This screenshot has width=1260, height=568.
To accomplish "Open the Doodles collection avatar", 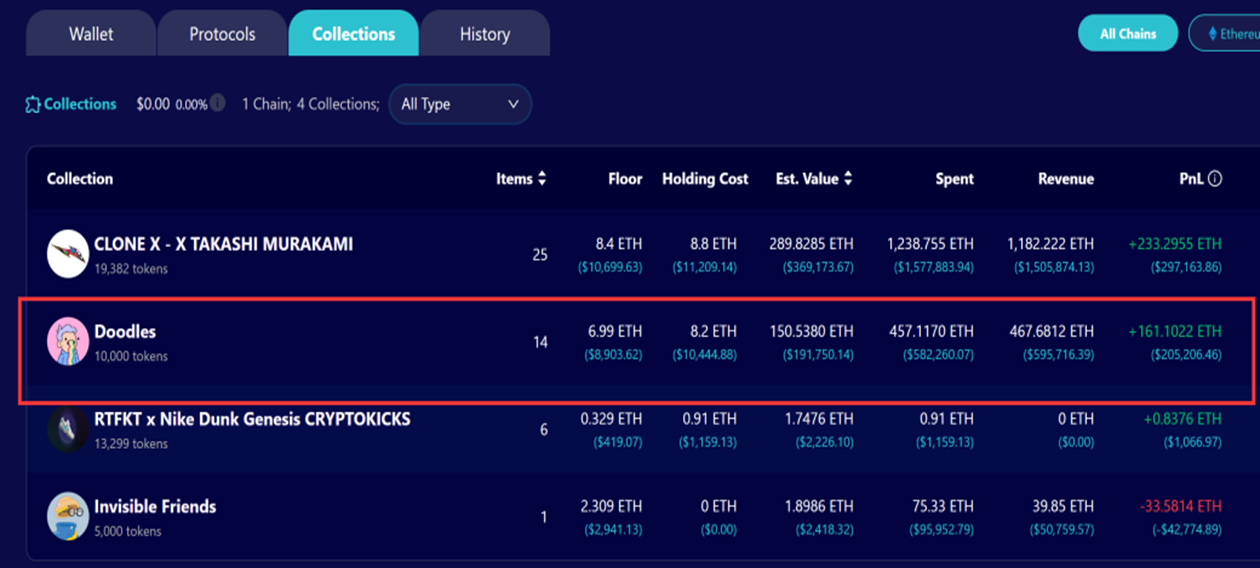I will pos(68,342).
